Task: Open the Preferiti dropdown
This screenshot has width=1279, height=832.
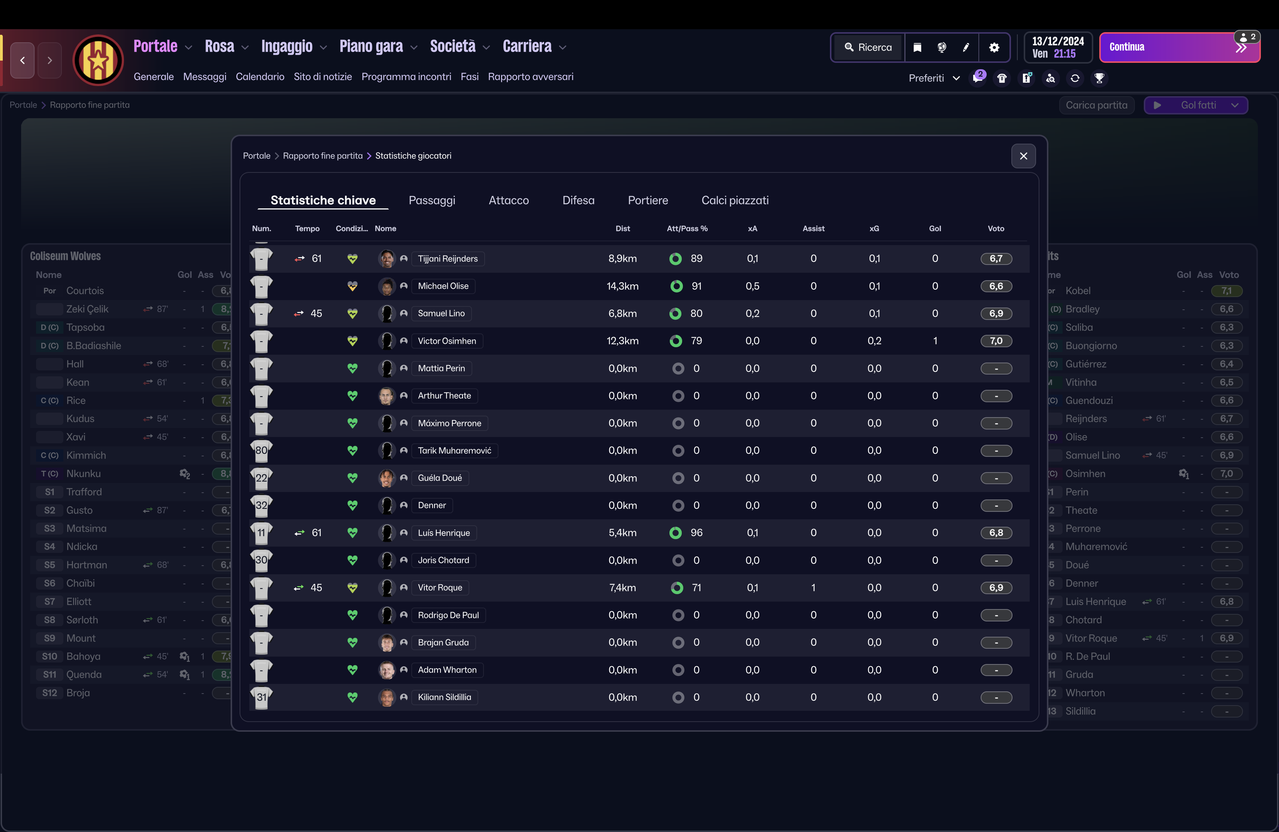Action: [934, 78]
